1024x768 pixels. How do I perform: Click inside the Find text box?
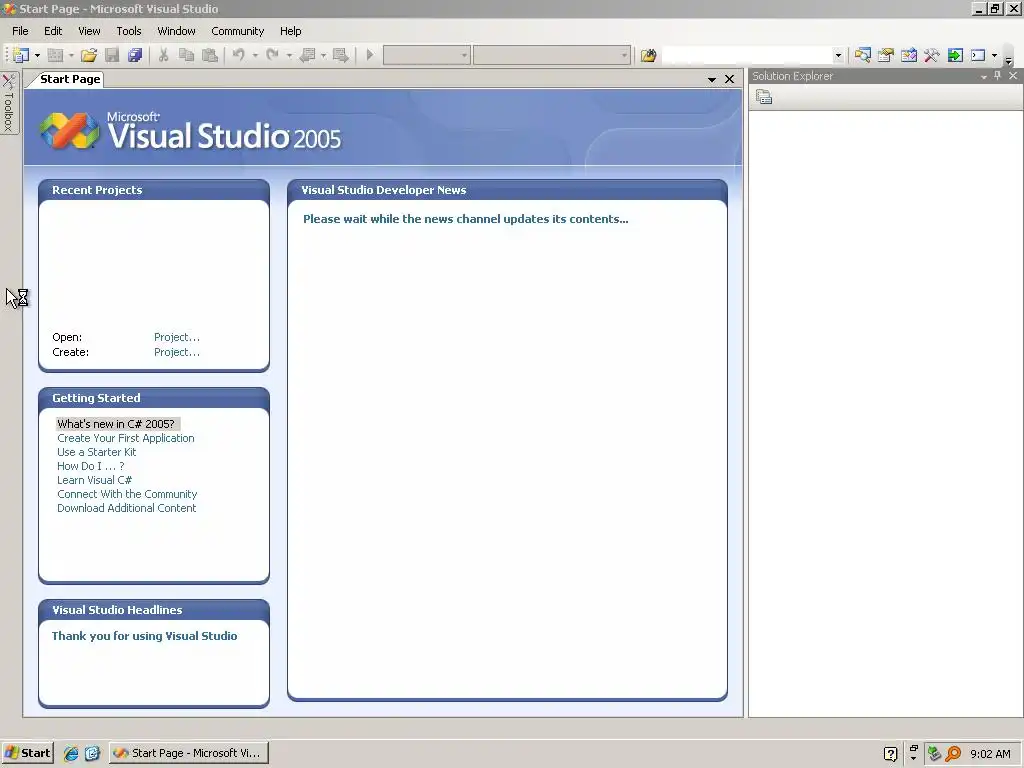point(747,56)
